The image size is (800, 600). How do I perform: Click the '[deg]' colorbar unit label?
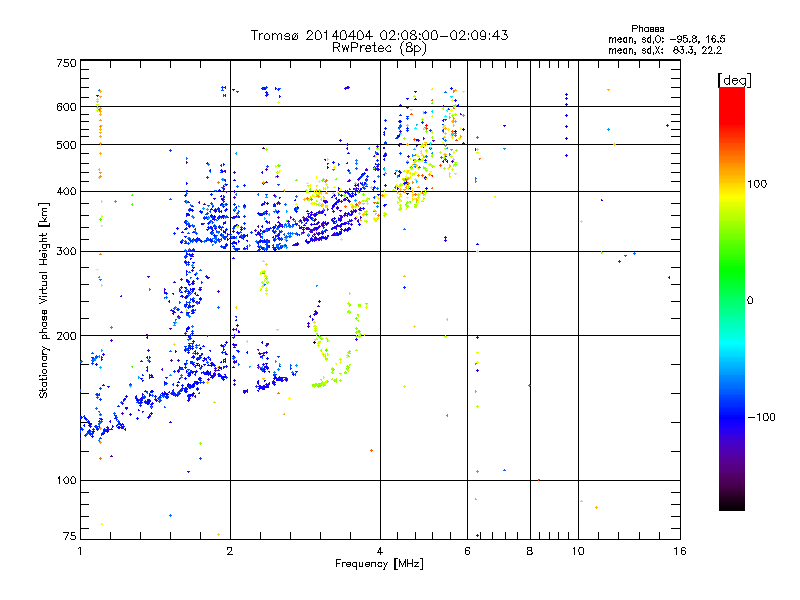coord(734,80)
